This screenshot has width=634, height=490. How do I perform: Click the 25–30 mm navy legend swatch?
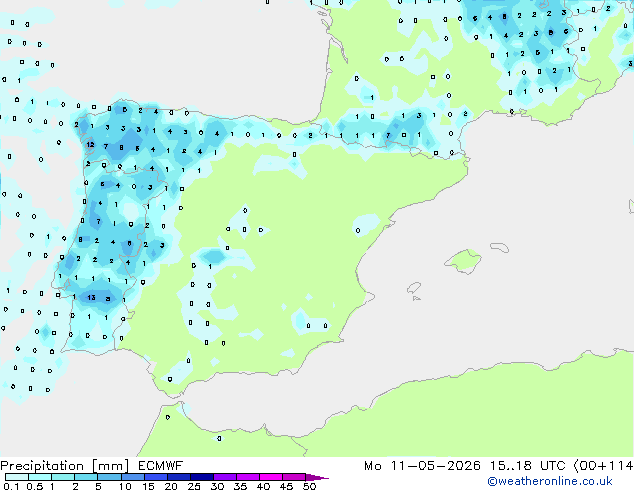point(202,477)
